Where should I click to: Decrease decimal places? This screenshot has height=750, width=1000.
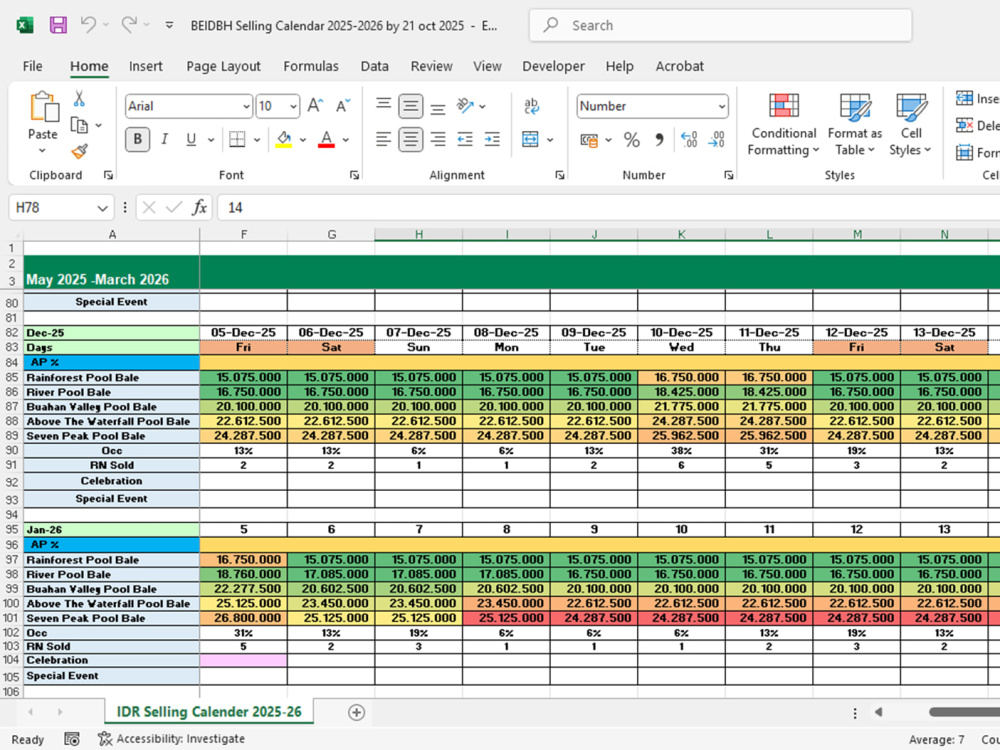pos(716,140)
